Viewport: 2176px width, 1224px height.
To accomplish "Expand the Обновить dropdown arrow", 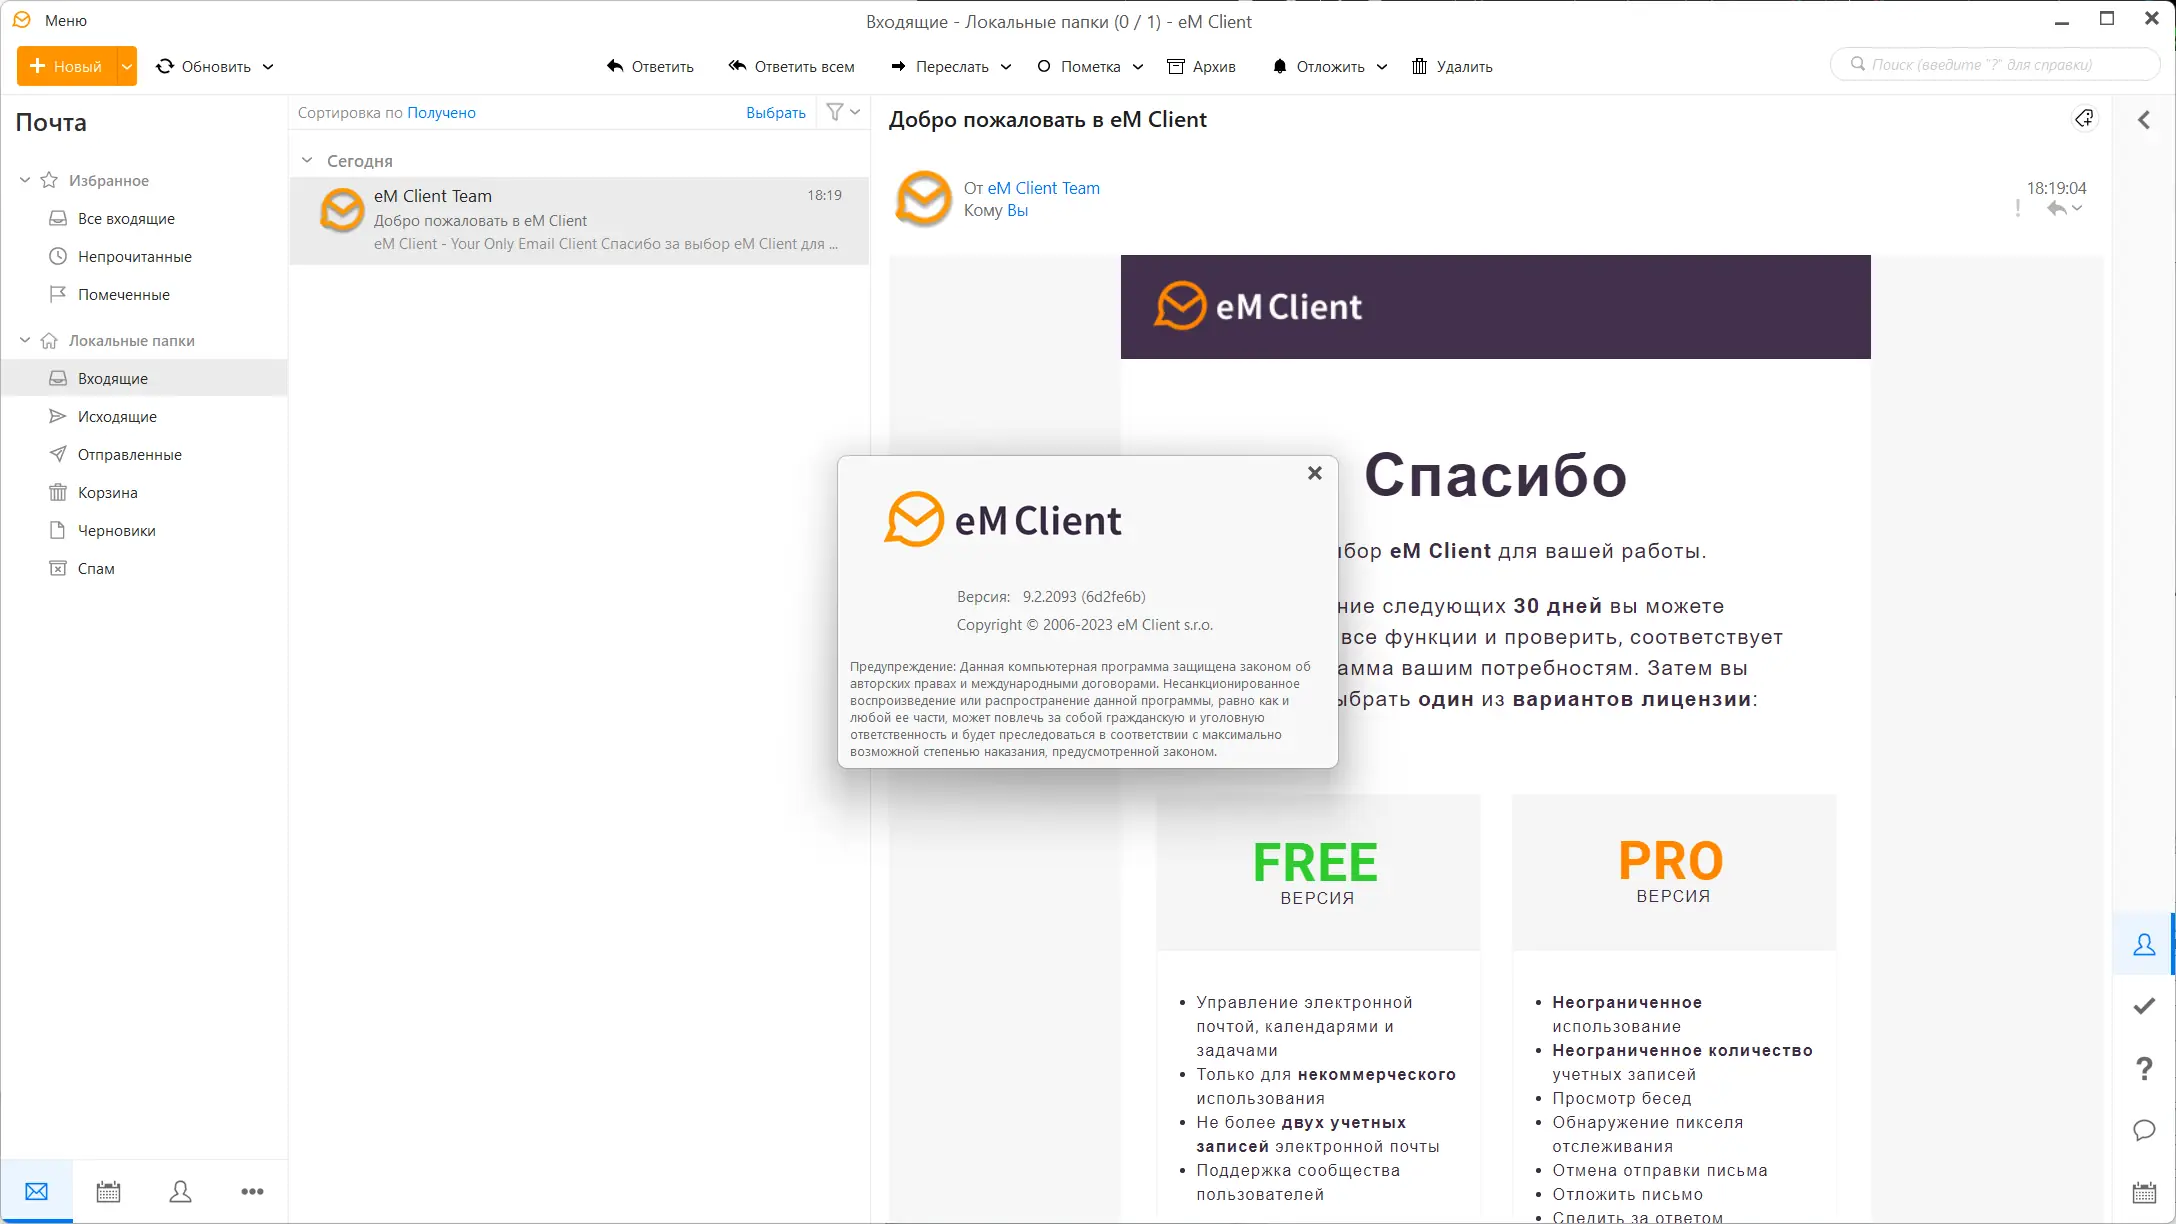I will [268, 66].
